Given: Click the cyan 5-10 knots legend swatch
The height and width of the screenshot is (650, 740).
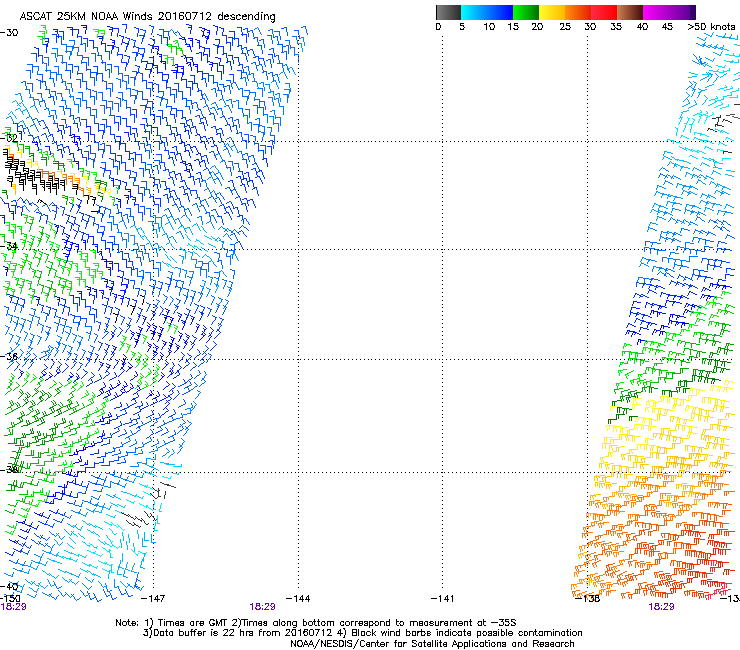Looking at the screenshot, I should (x=474, y=12).
